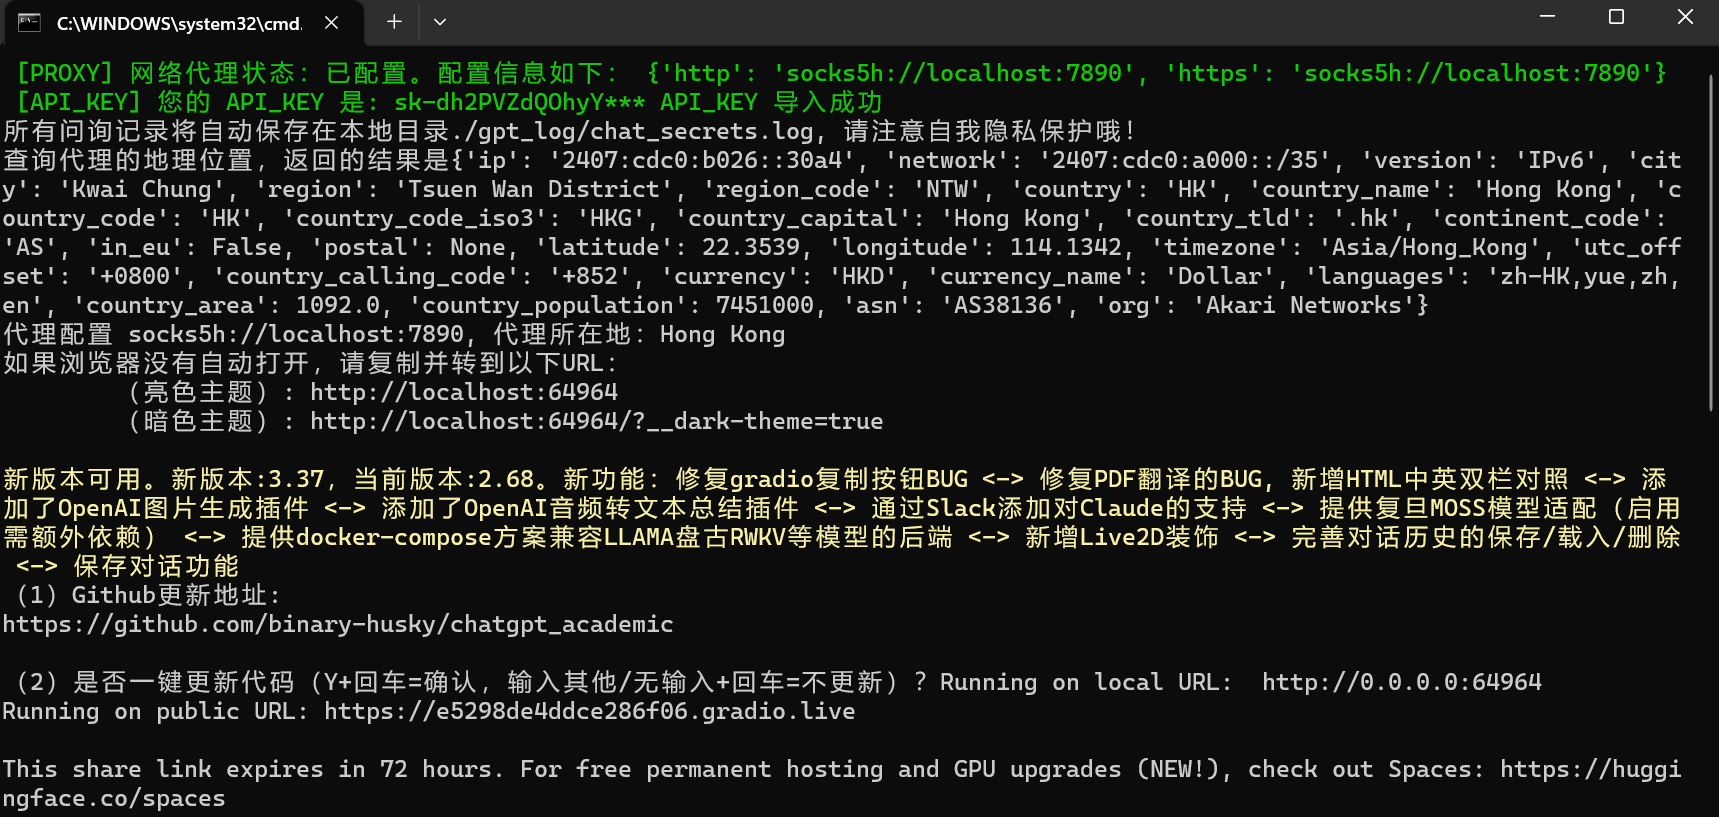Open the public gradio.live share URL
This screenshot has width=1719, height=817.
click(x=588, y=710)
